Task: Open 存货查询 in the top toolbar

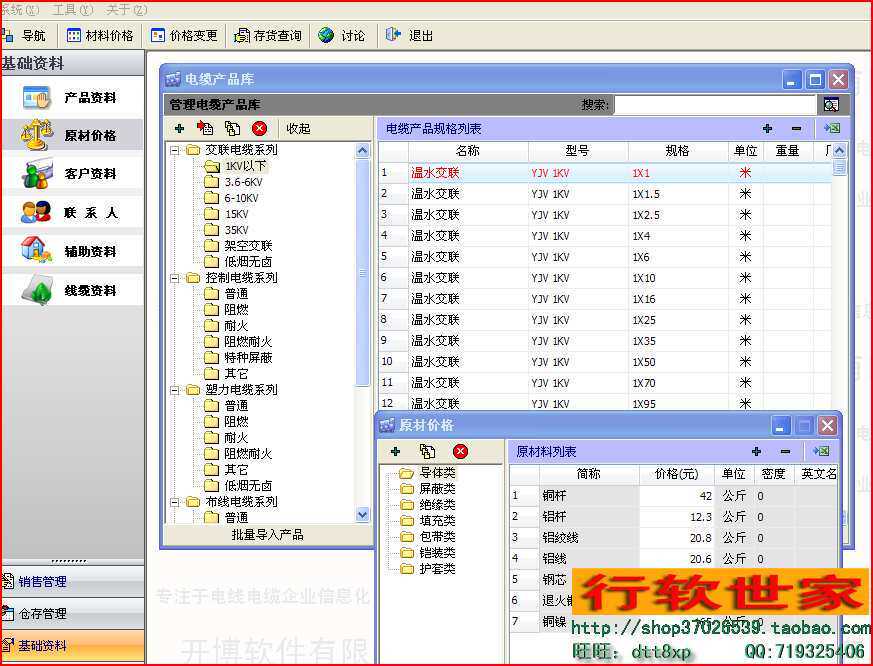Action: 267,35
